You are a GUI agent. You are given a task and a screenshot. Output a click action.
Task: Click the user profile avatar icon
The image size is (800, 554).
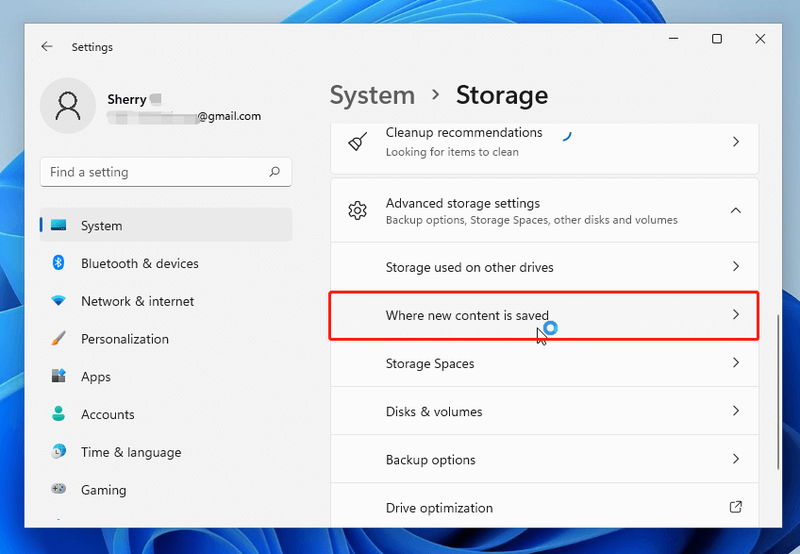68,106
